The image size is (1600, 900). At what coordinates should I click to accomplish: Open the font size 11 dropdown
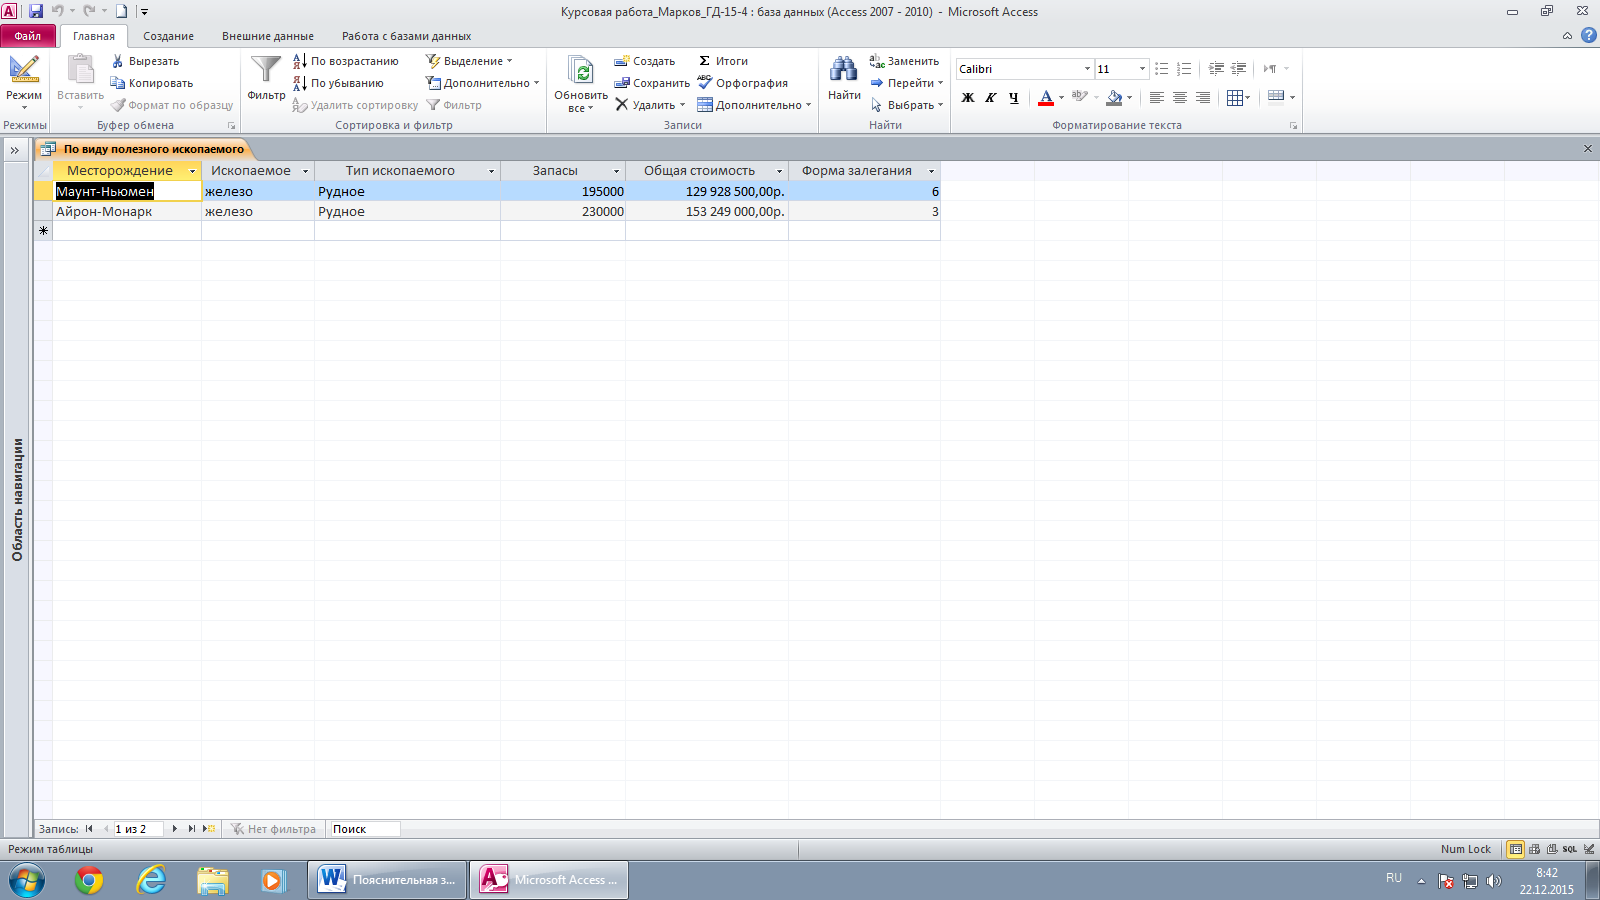pyautogui.click(x=1142, y=69)
